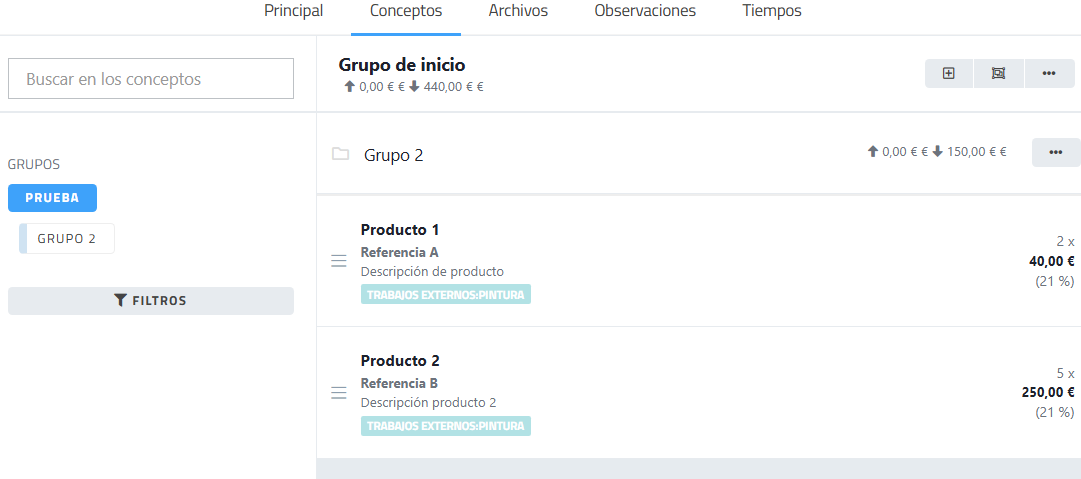Click the up arrow in Grupo de inicio totals
1081x479 pixels.
(349, 87)
